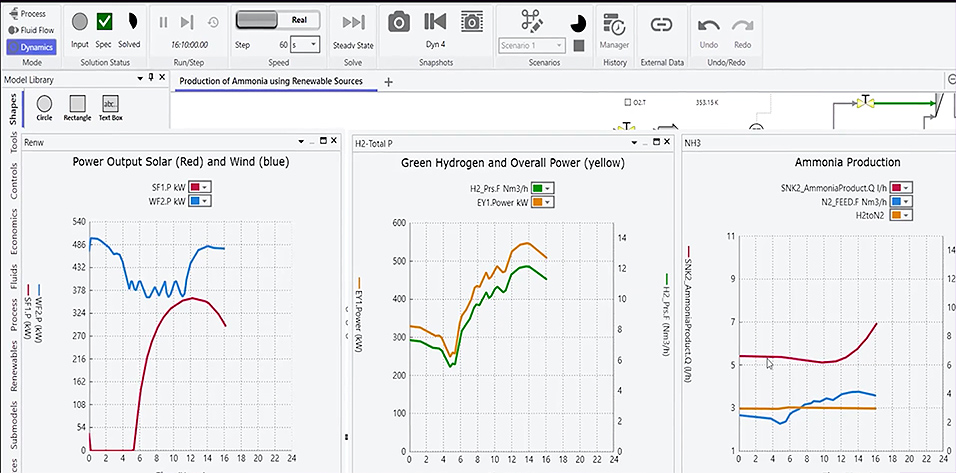Image resolution: width=956 pixels, height=473 pixels.
Task: Collapse the flowsheet panel minus icon
Action: [x=952, y=79]
